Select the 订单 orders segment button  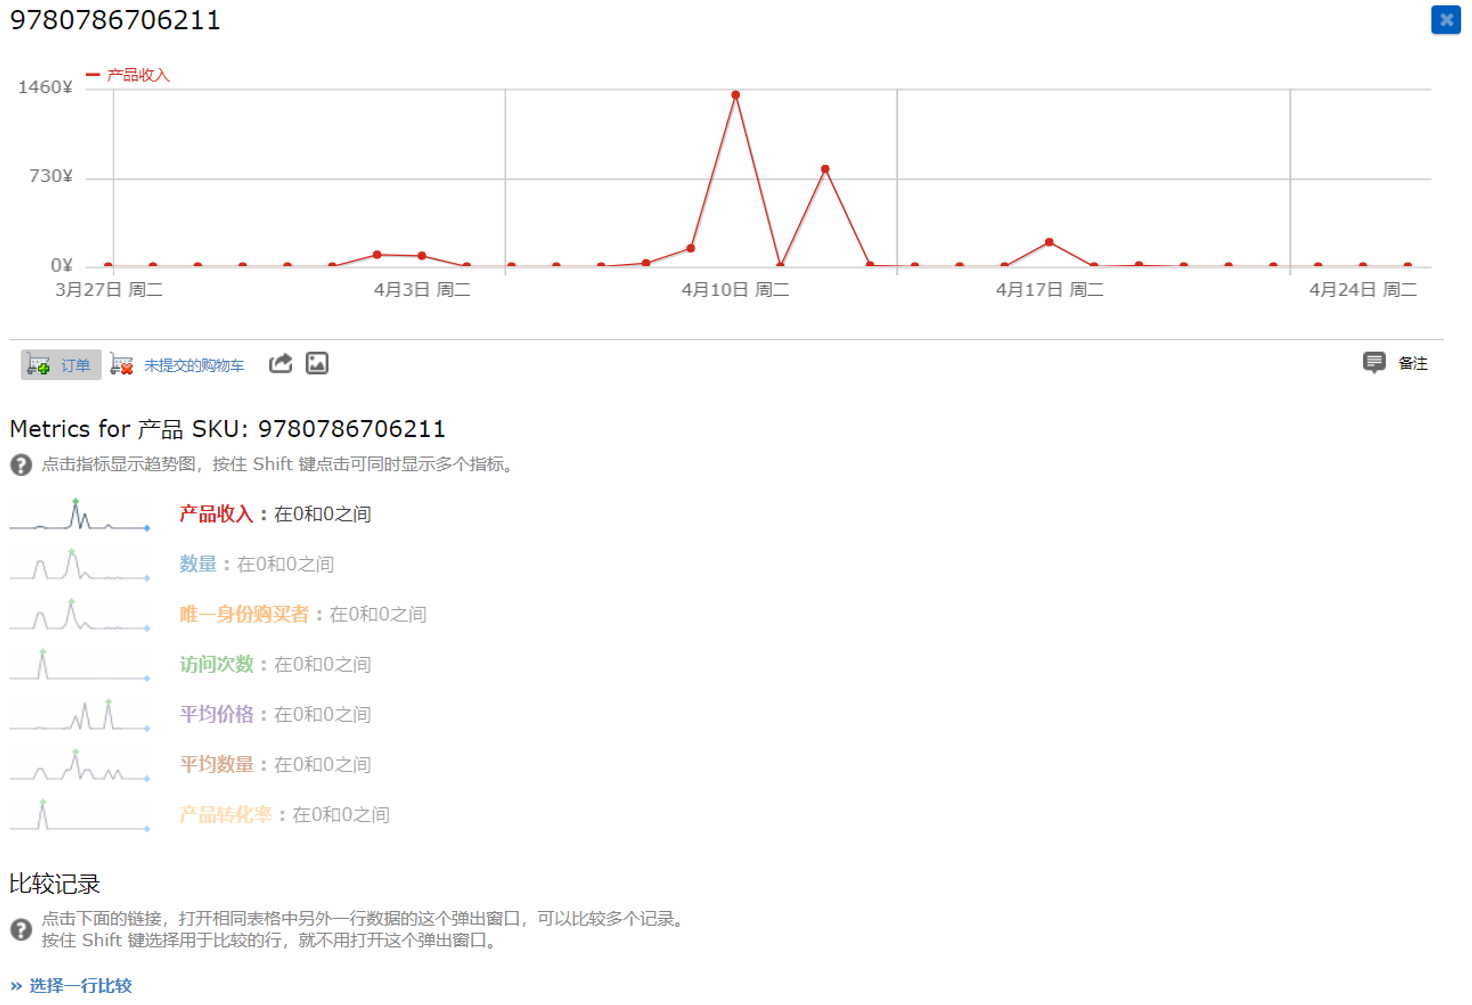61,365
